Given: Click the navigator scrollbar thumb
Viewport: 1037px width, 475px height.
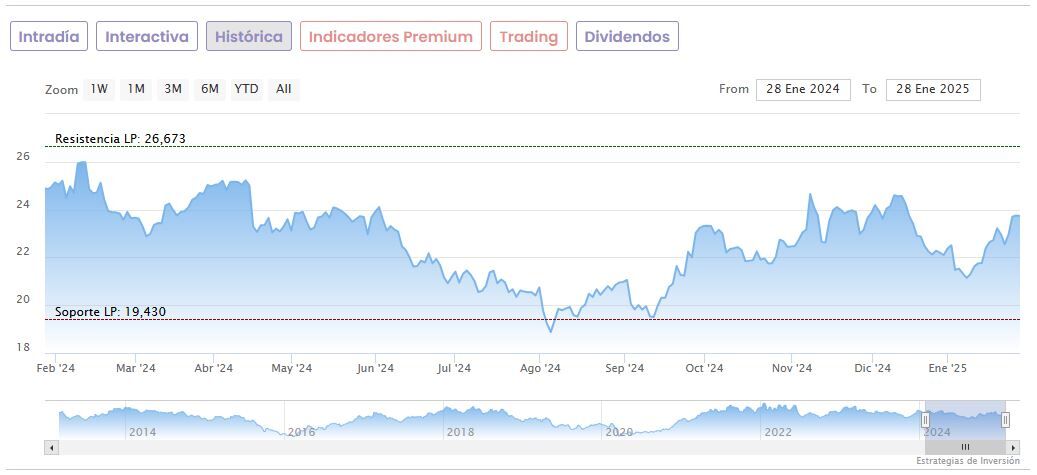Looking at the screenshot, I should (x=965, y=447).
